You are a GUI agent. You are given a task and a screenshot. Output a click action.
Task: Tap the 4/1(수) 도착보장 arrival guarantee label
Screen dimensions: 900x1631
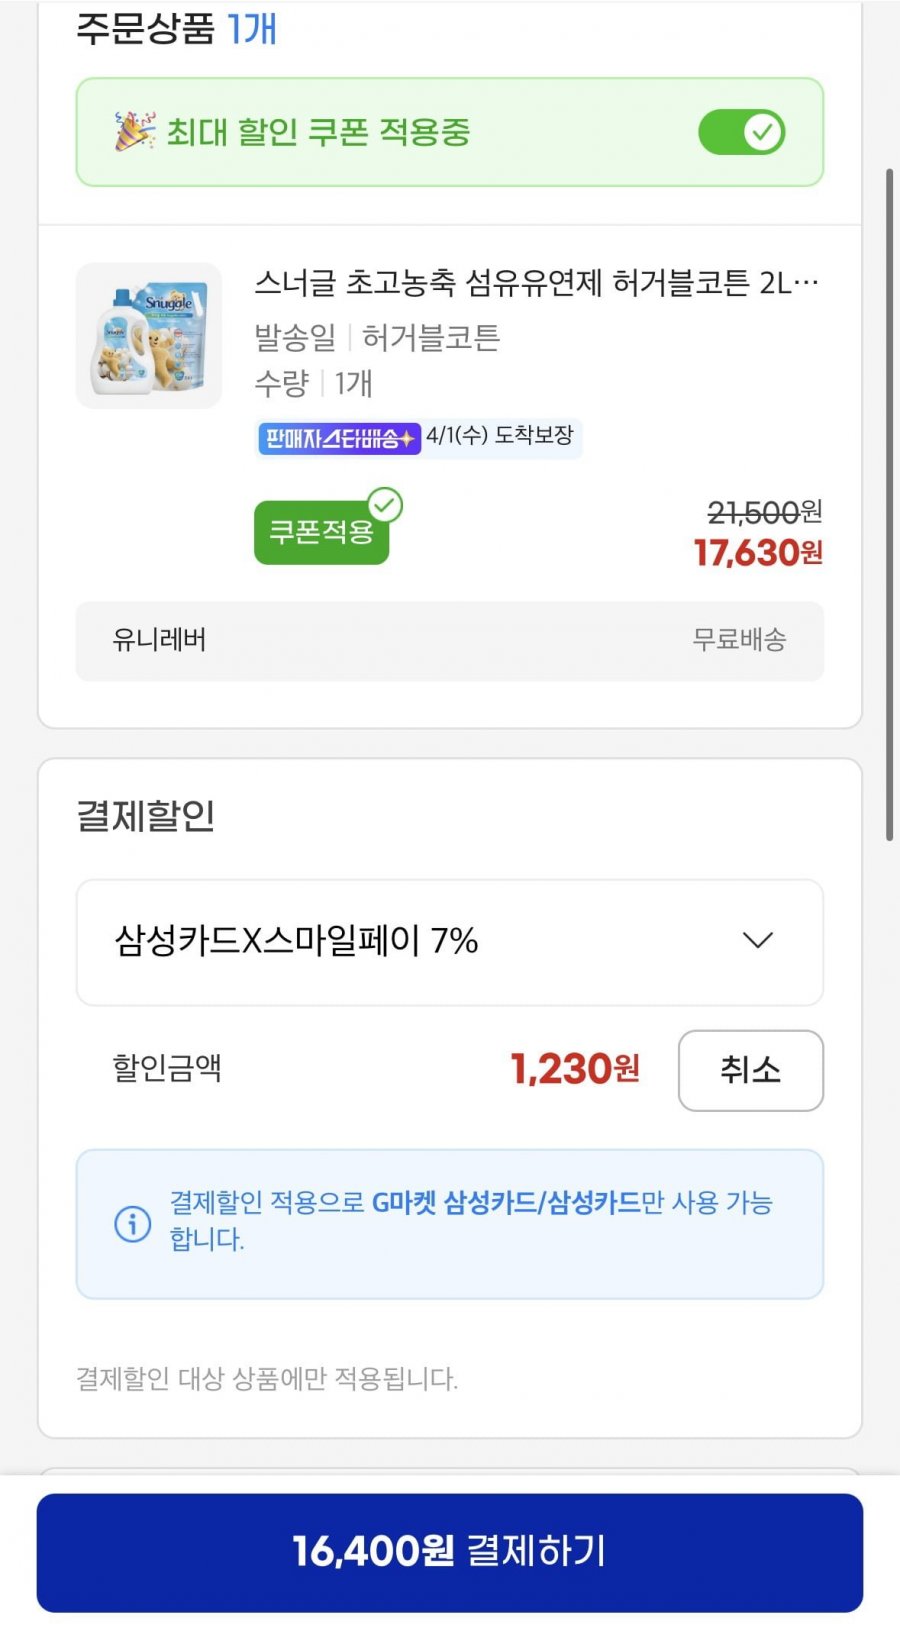pyautogui.click(x=500, y=436)
